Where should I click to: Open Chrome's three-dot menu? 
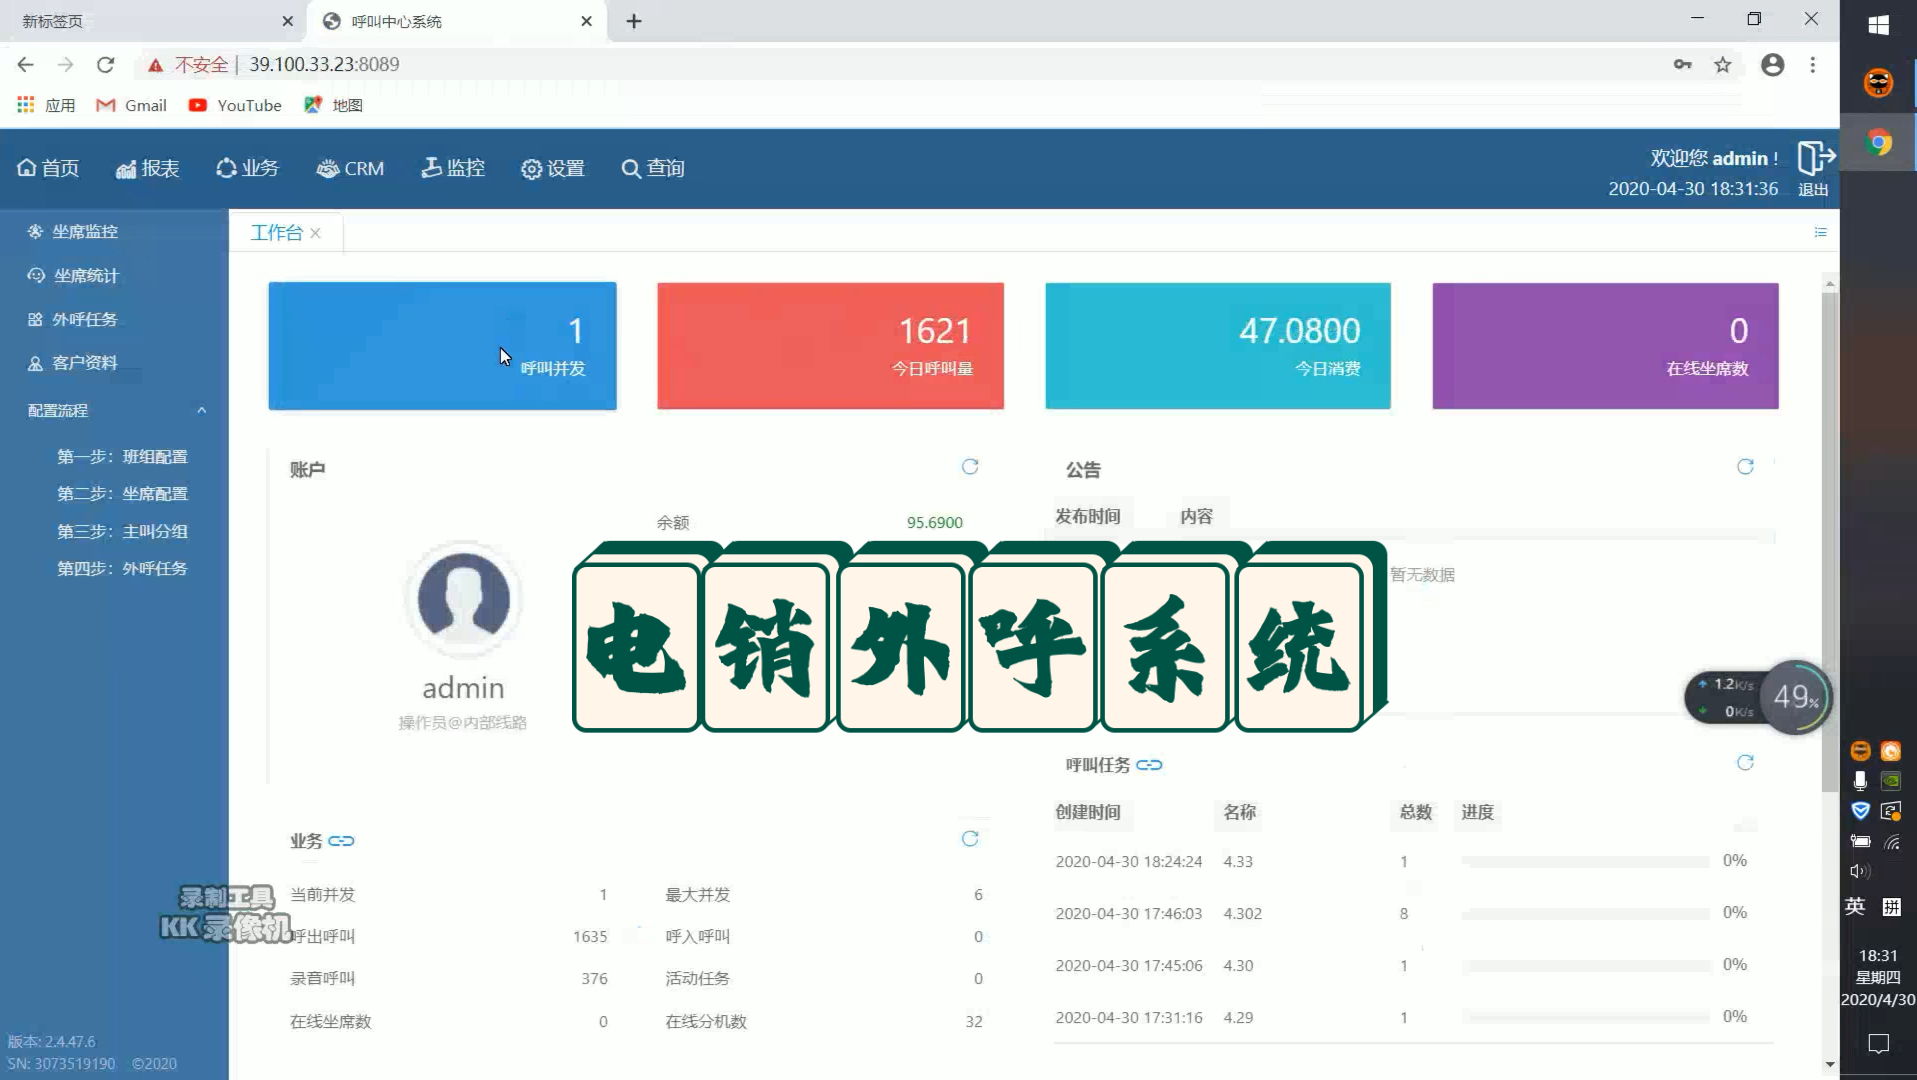1812,65
